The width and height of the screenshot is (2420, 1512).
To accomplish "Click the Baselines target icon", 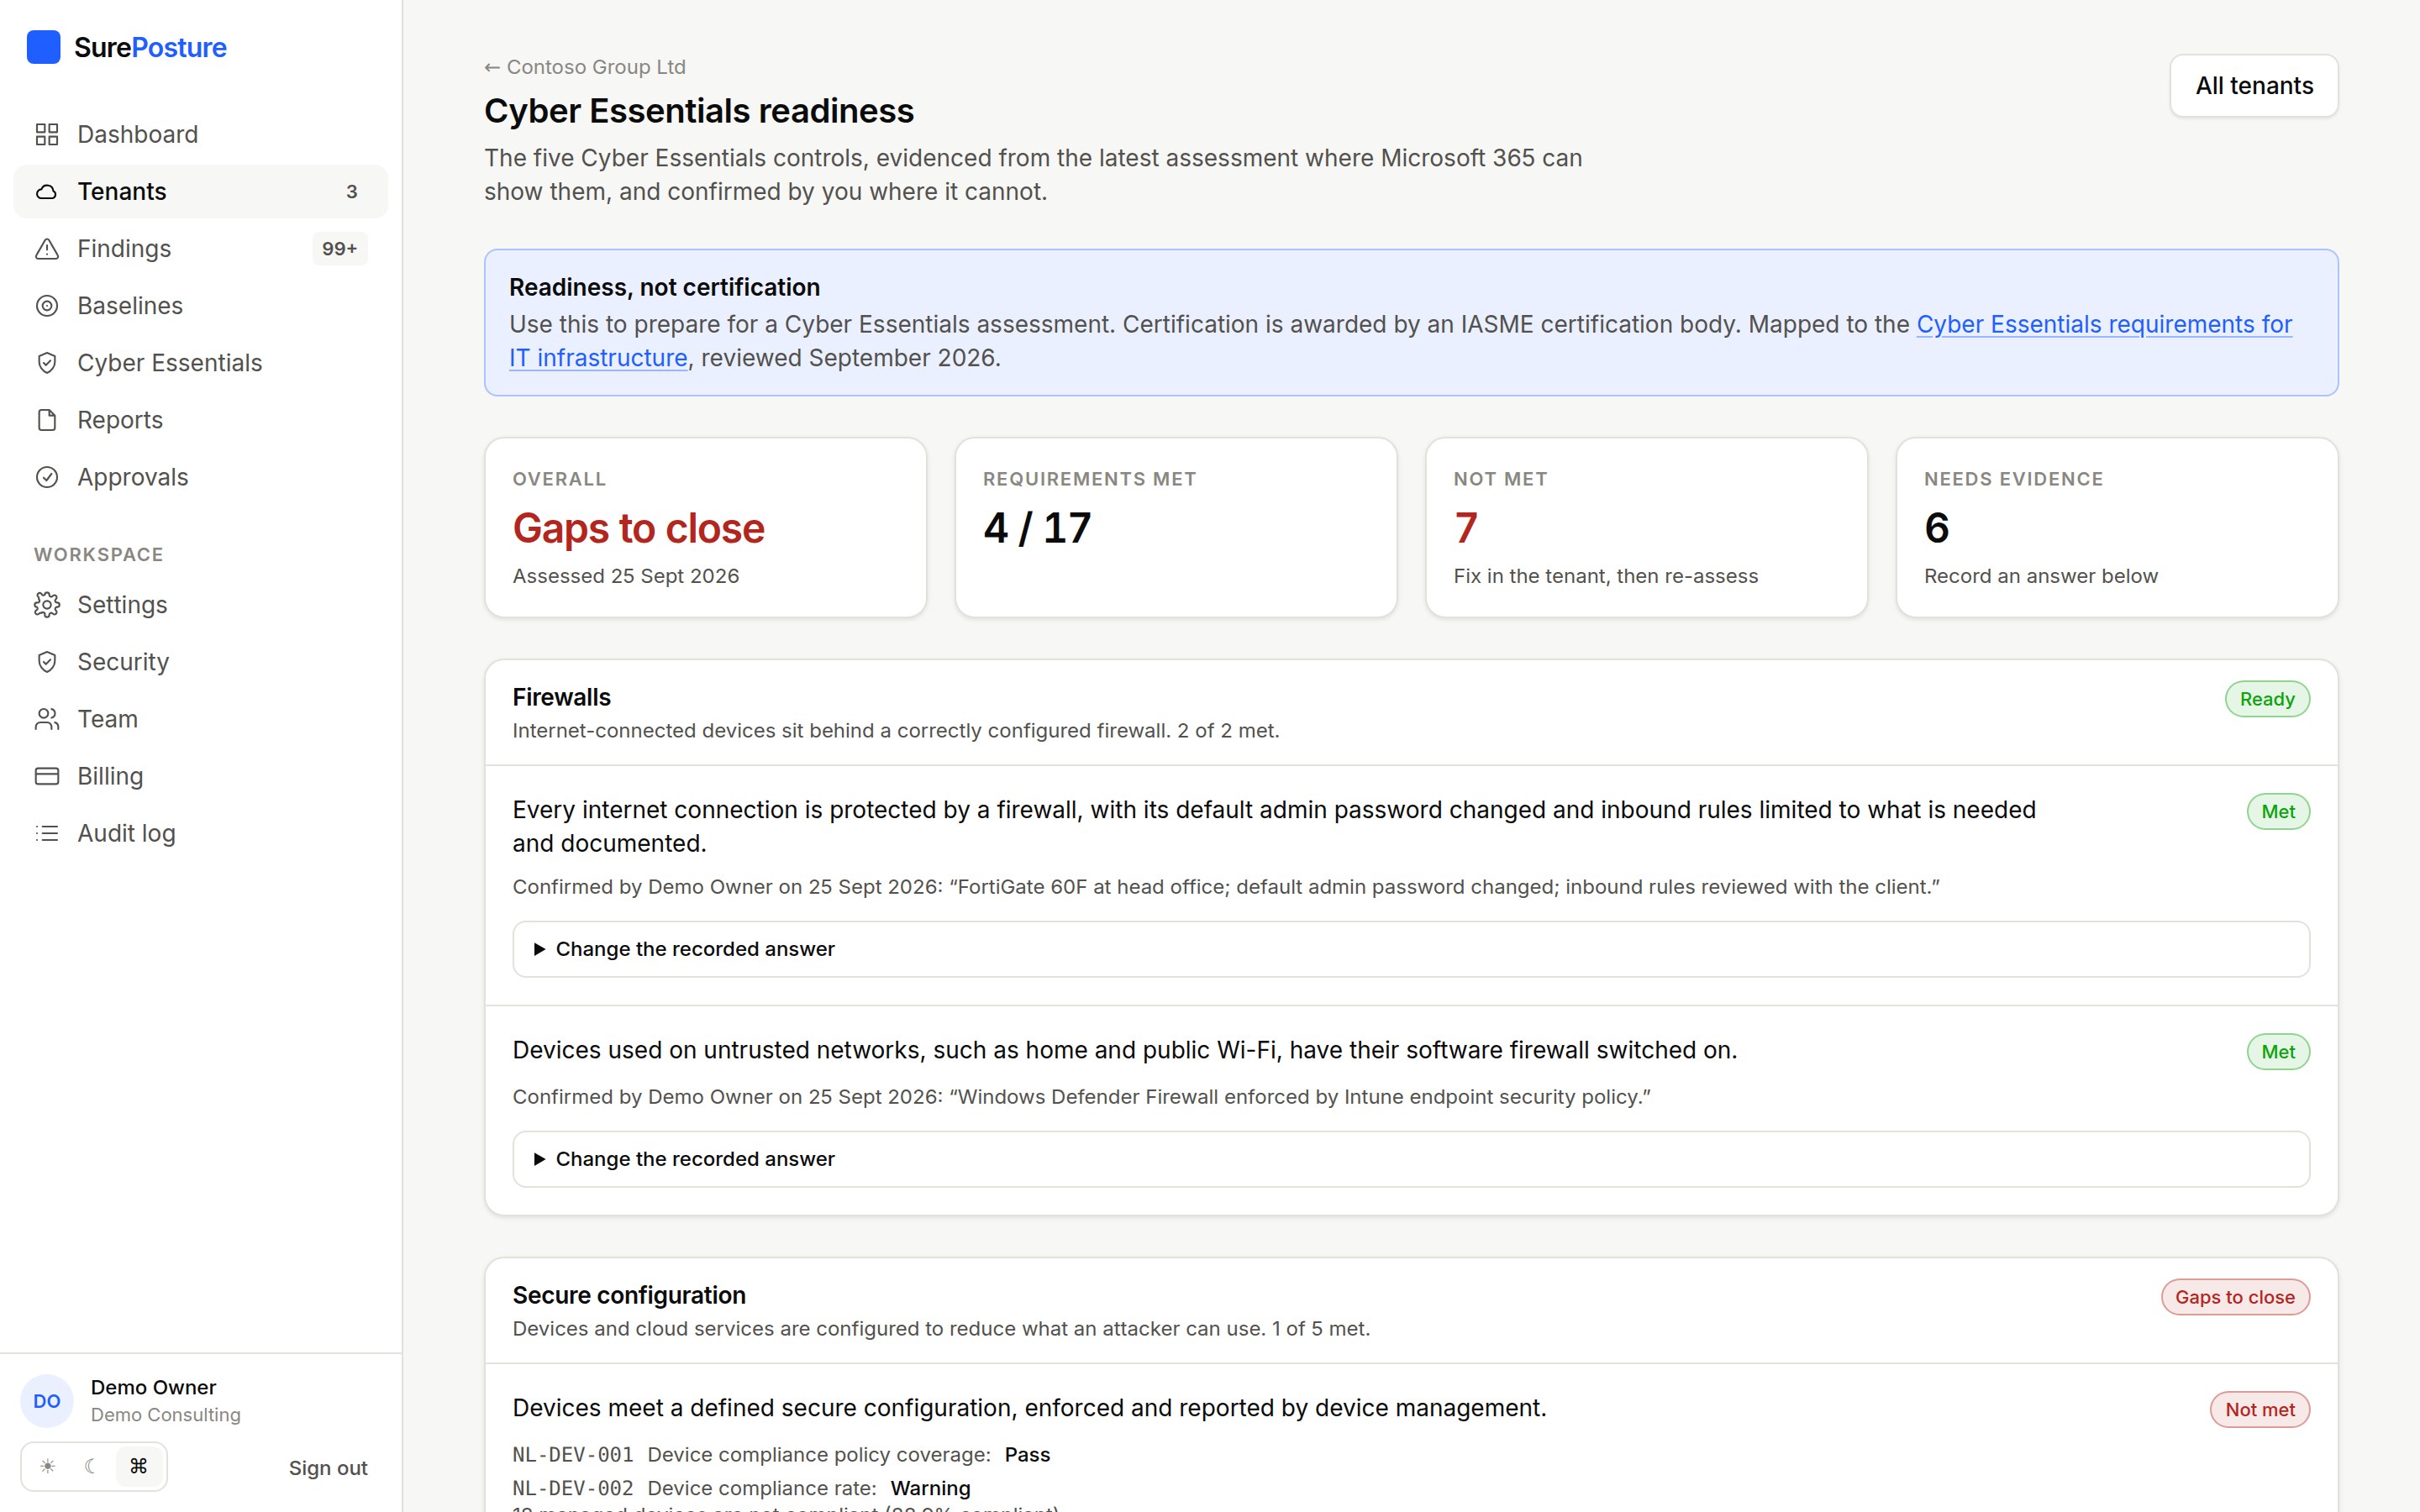I will pos(47,305).
